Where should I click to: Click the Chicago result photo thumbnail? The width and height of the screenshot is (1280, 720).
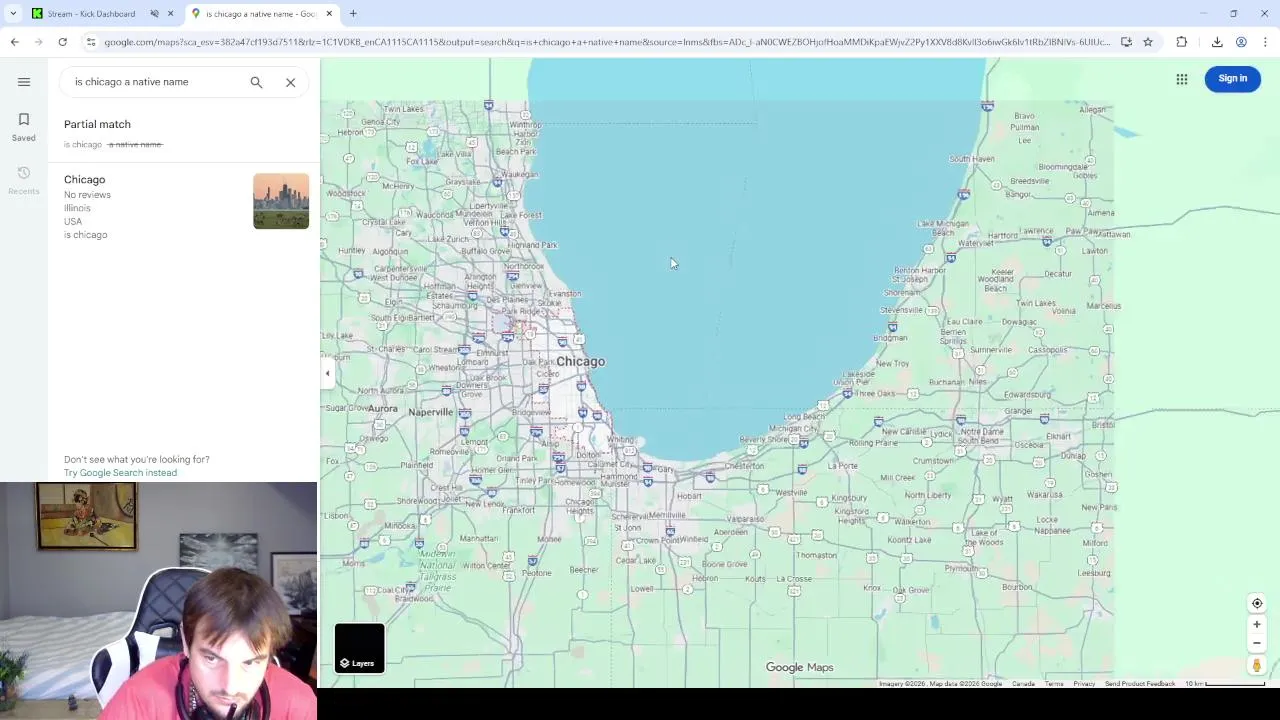281,201
